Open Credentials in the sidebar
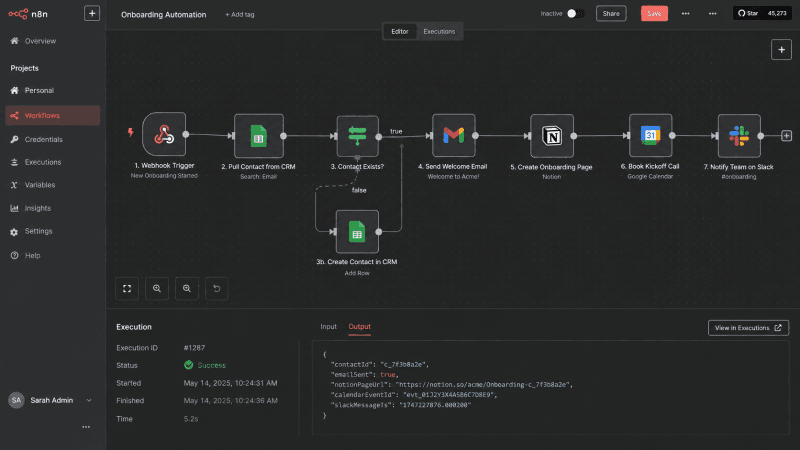The height and width of the screenshot is (450, 800). 43,139
